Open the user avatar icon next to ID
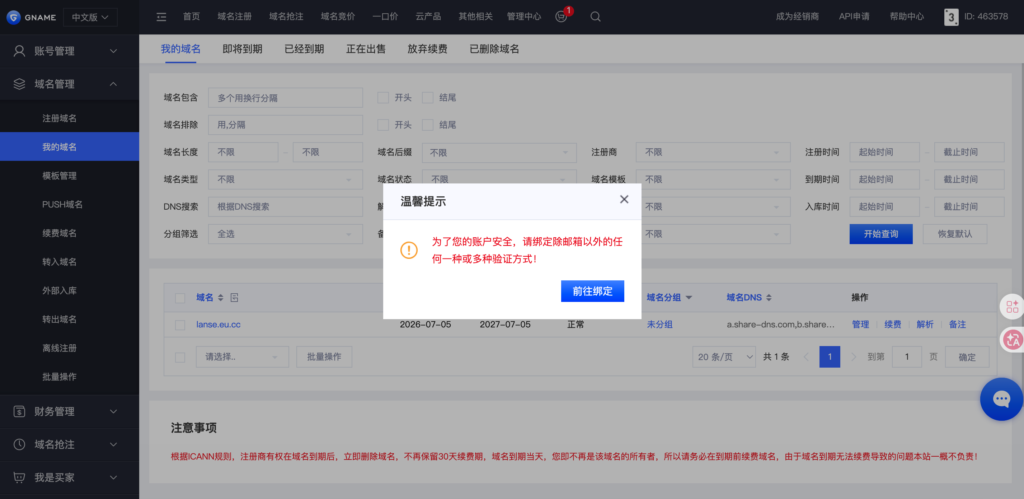This screenshot has width=1024, height=499. [x=952, y=17]
